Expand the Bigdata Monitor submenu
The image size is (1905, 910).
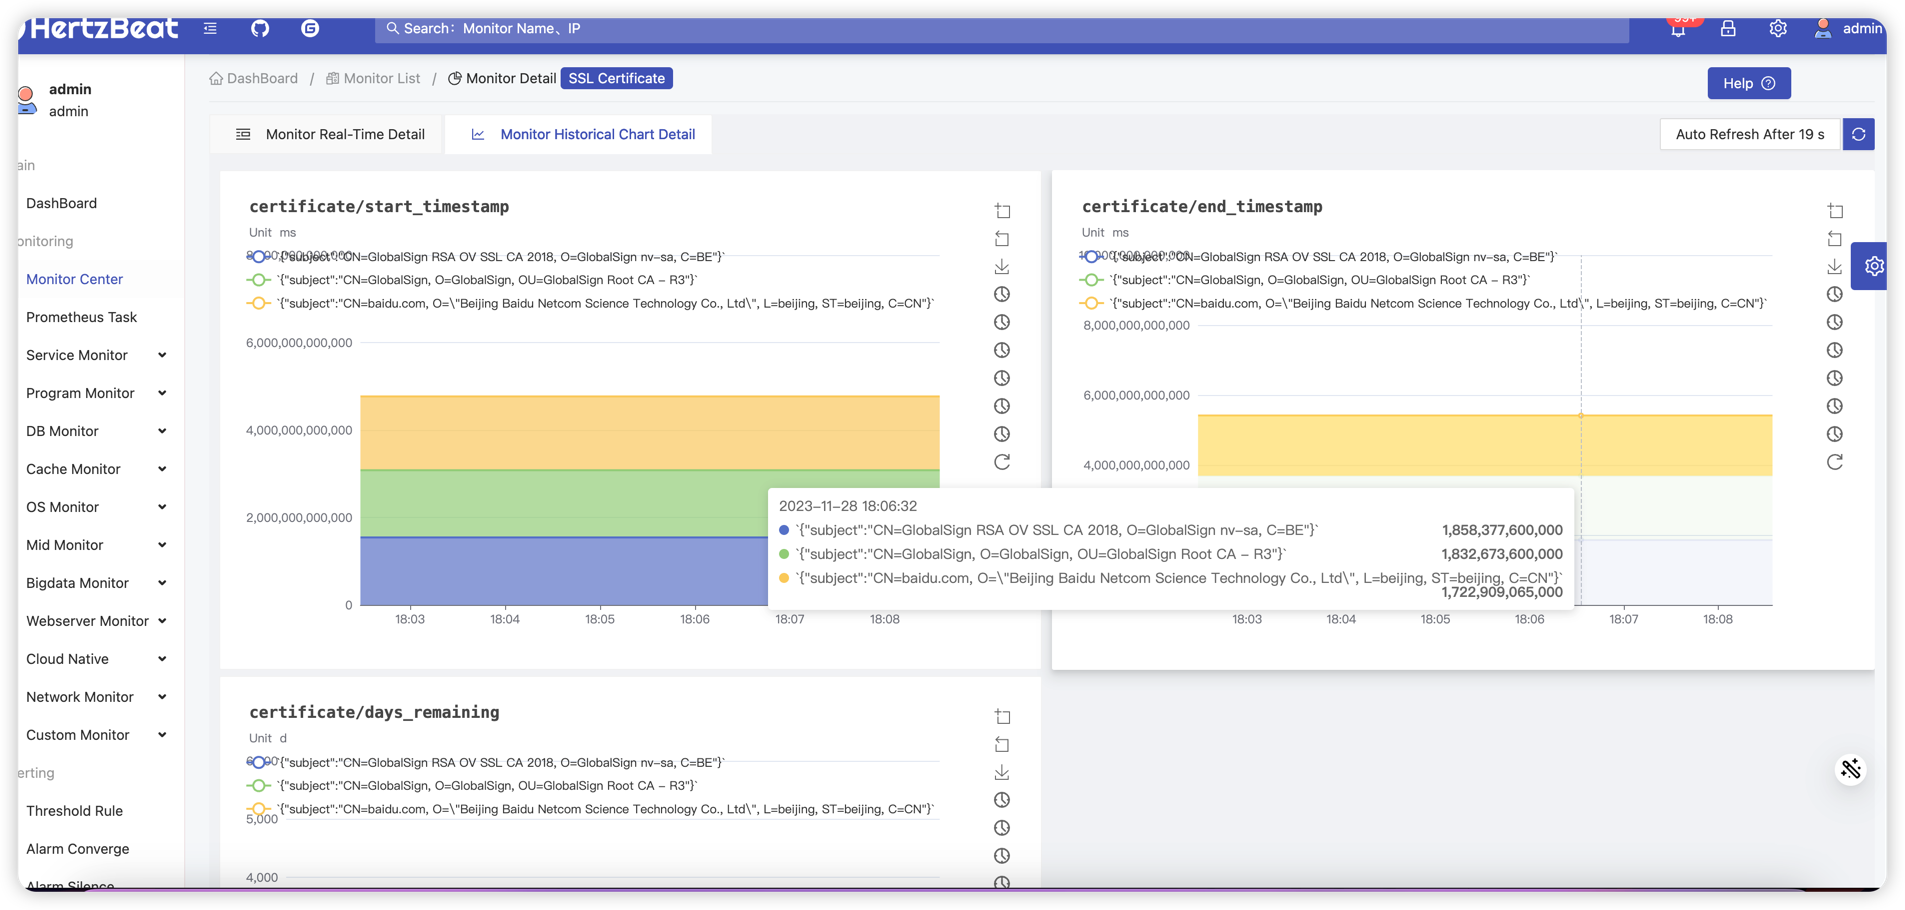pos(96,583)
